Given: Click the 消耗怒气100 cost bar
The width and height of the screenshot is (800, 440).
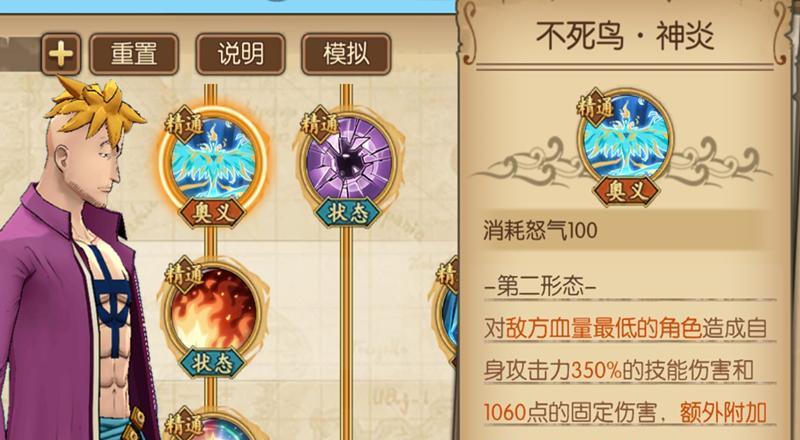Looking at the screenshot, I should (623, 231).
